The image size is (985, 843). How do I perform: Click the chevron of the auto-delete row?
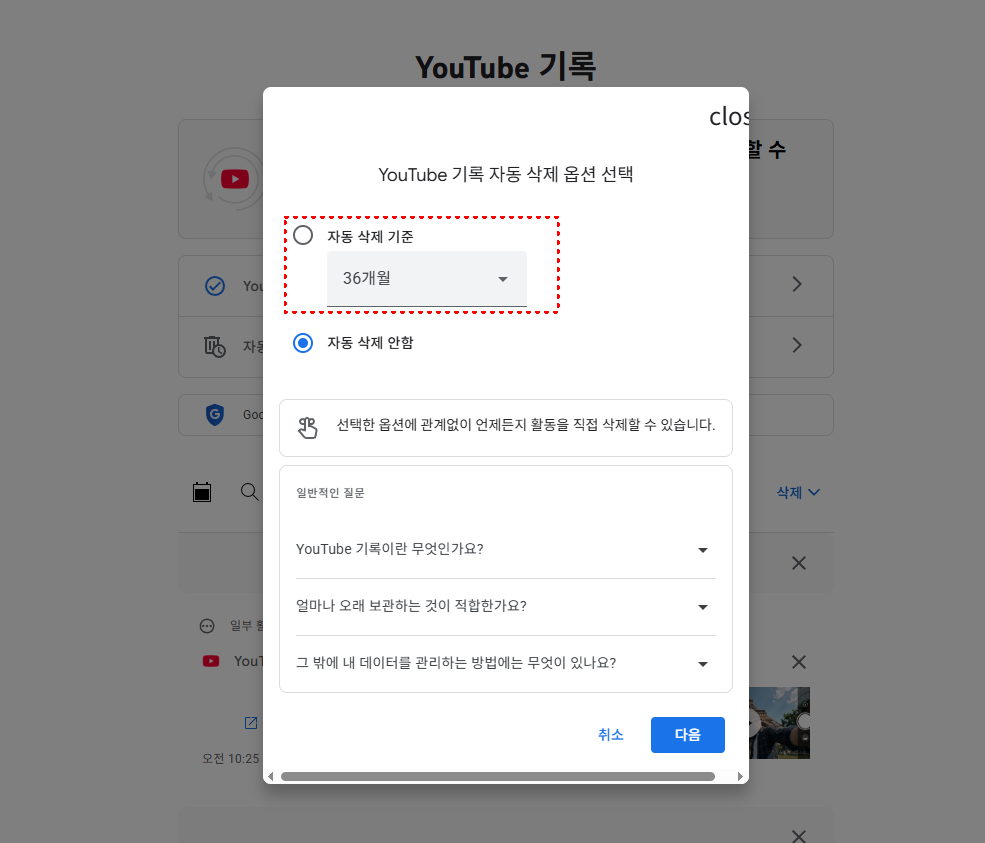797,345
